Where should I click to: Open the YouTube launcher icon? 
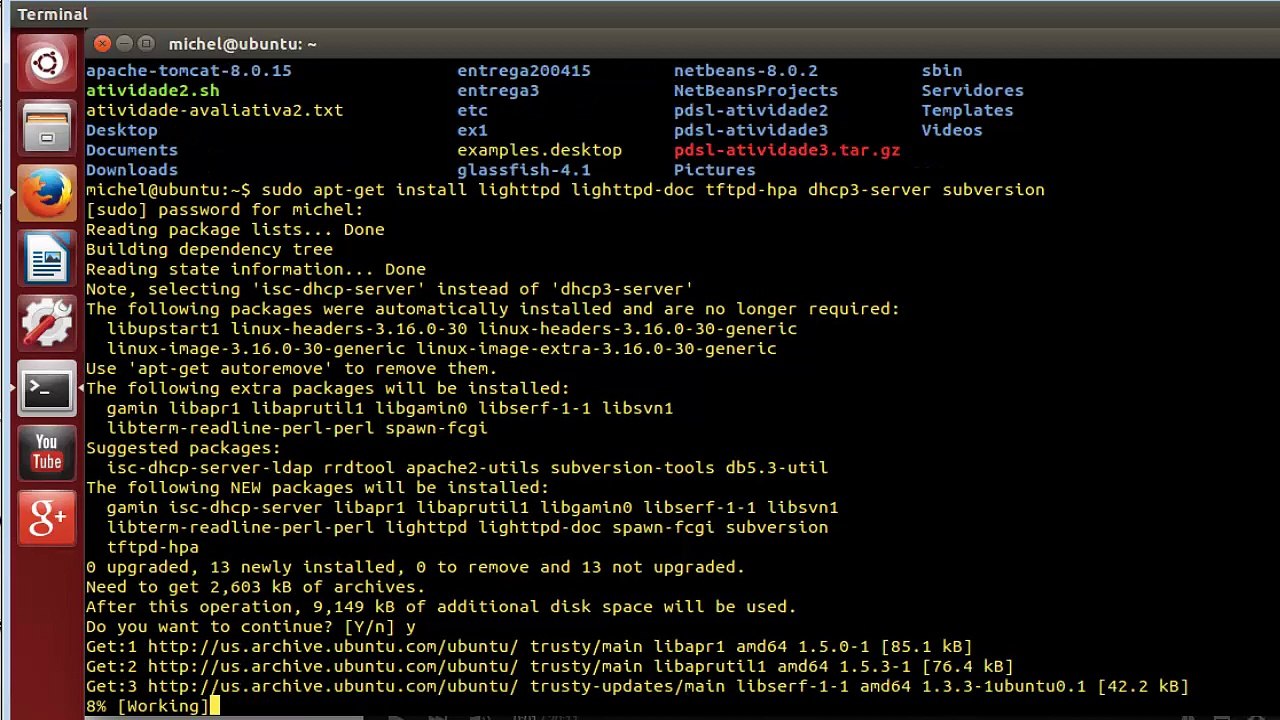tap(47, 452)
